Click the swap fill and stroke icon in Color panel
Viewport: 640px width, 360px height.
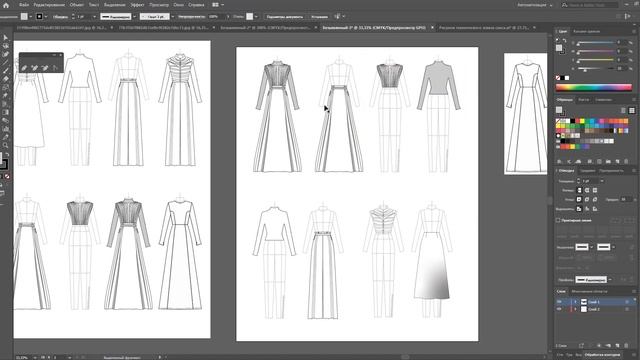point(564,40)
